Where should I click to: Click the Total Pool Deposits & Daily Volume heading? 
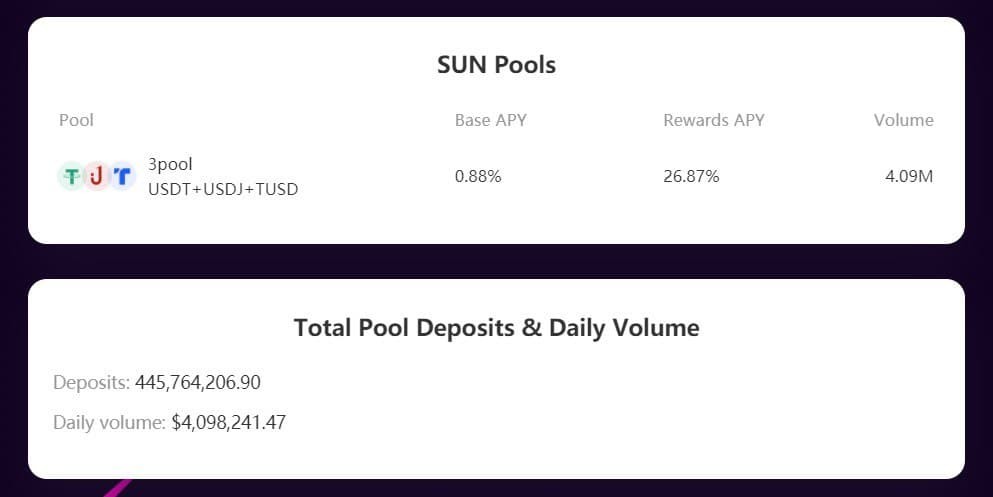pos(496,328)
